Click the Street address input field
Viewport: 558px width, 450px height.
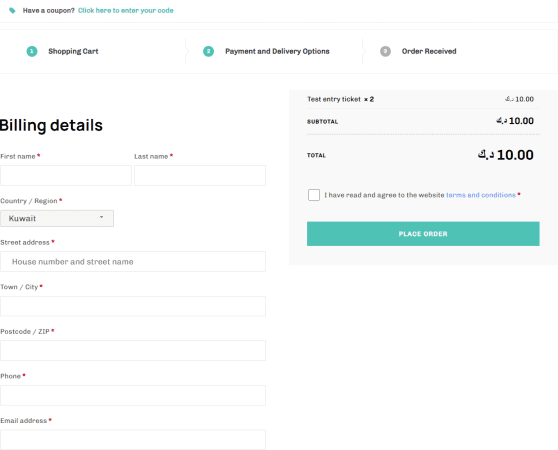133,261
